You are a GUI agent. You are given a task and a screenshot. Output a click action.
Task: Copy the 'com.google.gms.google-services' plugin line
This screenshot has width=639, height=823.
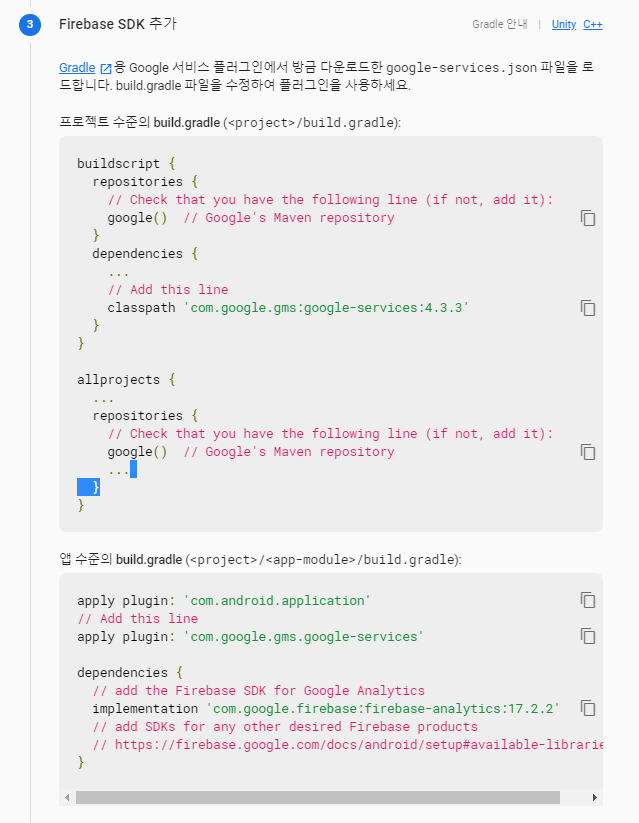[x=588, y=636]
